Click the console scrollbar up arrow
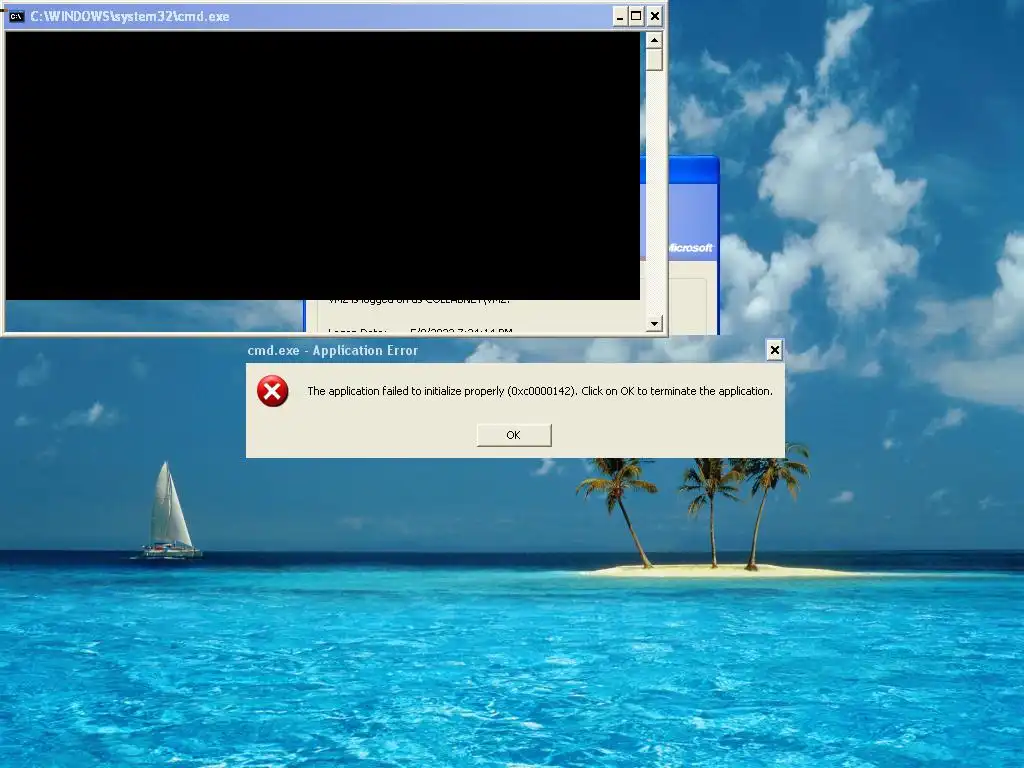Image resolution: width=1024 pixels, height=768 pixels. click(654, 40)
